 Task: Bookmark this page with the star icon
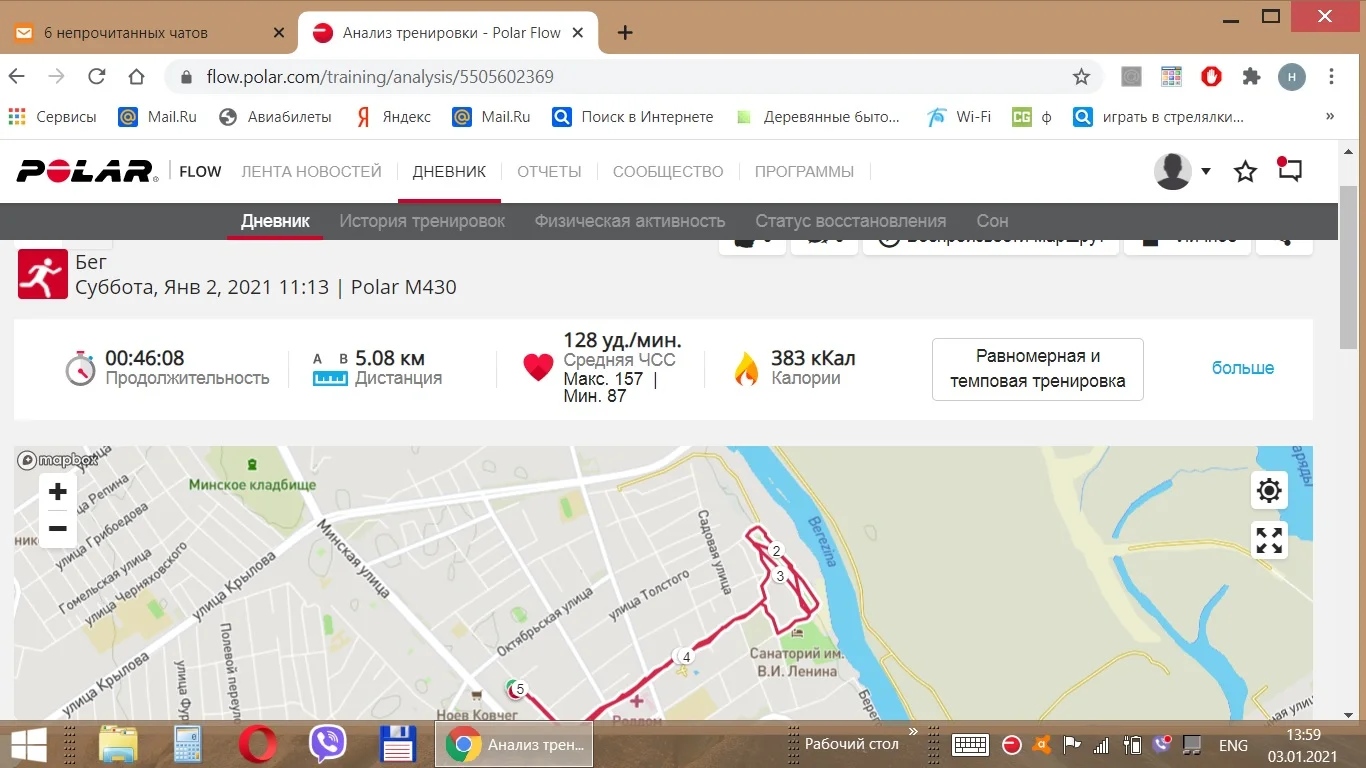1081,77
